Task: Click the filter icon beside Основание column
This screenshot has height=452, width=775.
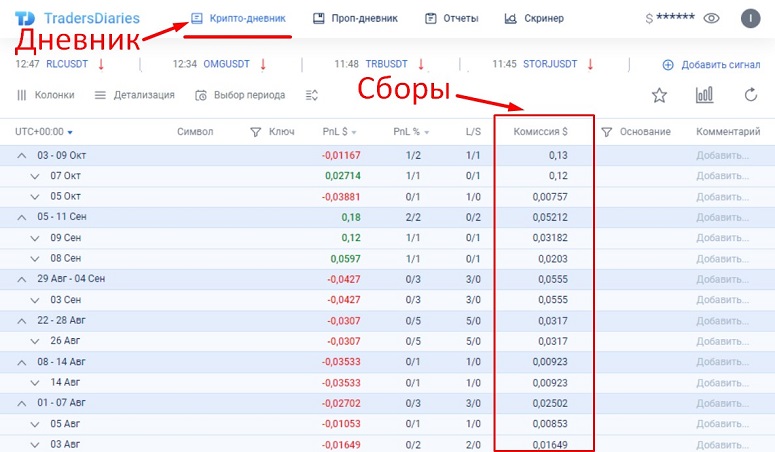Action: point(606,131)
